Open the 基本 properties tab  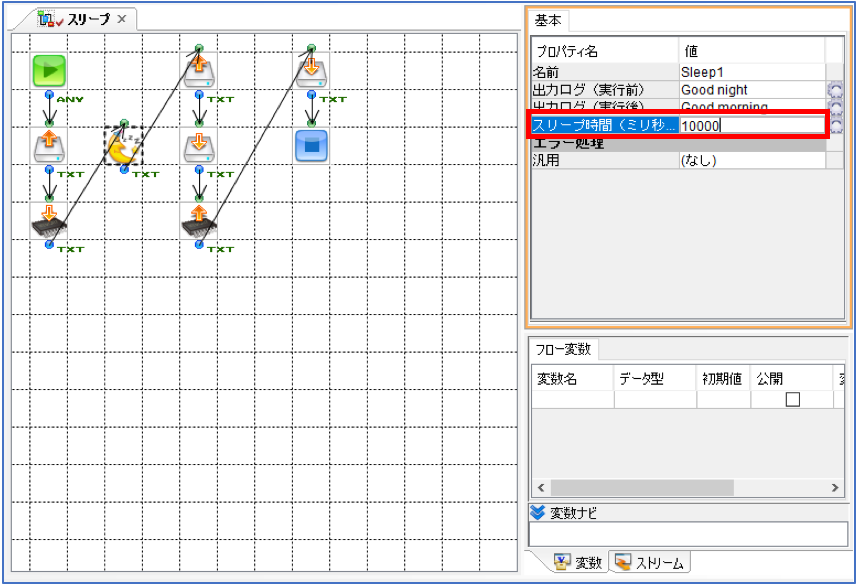point(548,21)
